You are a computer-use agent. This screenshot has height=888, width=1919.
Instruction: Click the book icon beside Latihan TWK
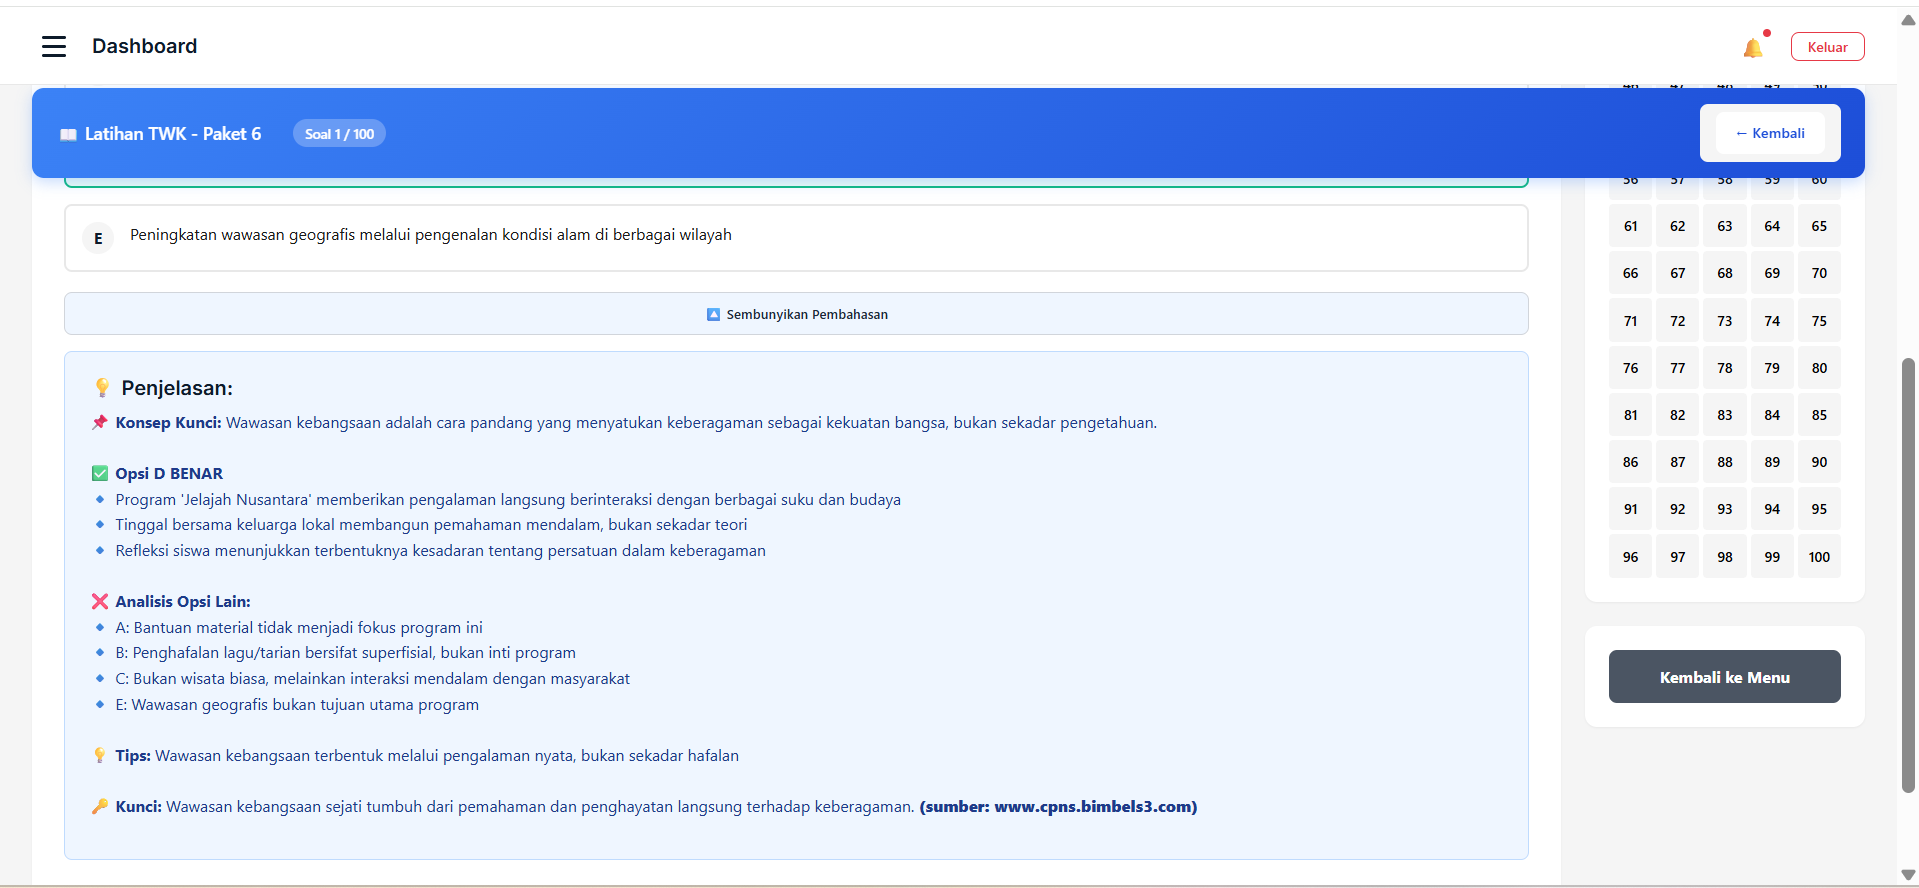(68, 135)
